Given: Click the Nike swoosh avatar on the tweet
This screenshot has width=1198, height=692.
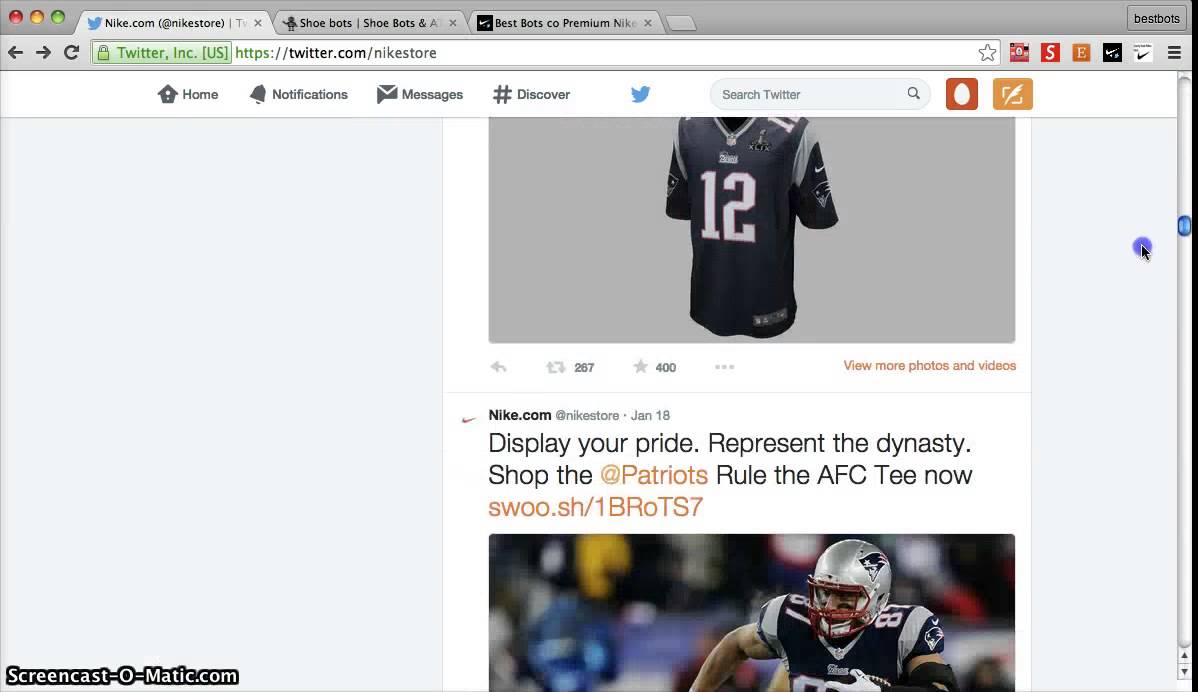Looking at the screenshot, I should 468,419.
